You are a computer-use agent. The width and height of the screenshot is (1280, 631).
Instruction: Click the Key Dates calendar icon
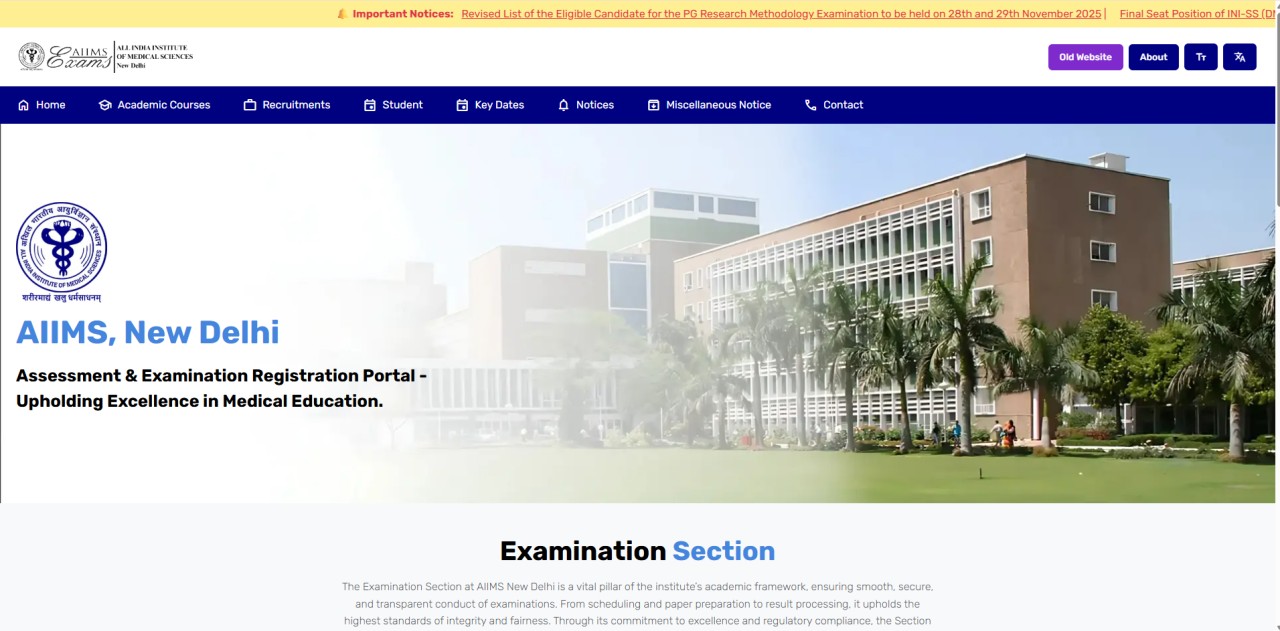tap(461, 105)
